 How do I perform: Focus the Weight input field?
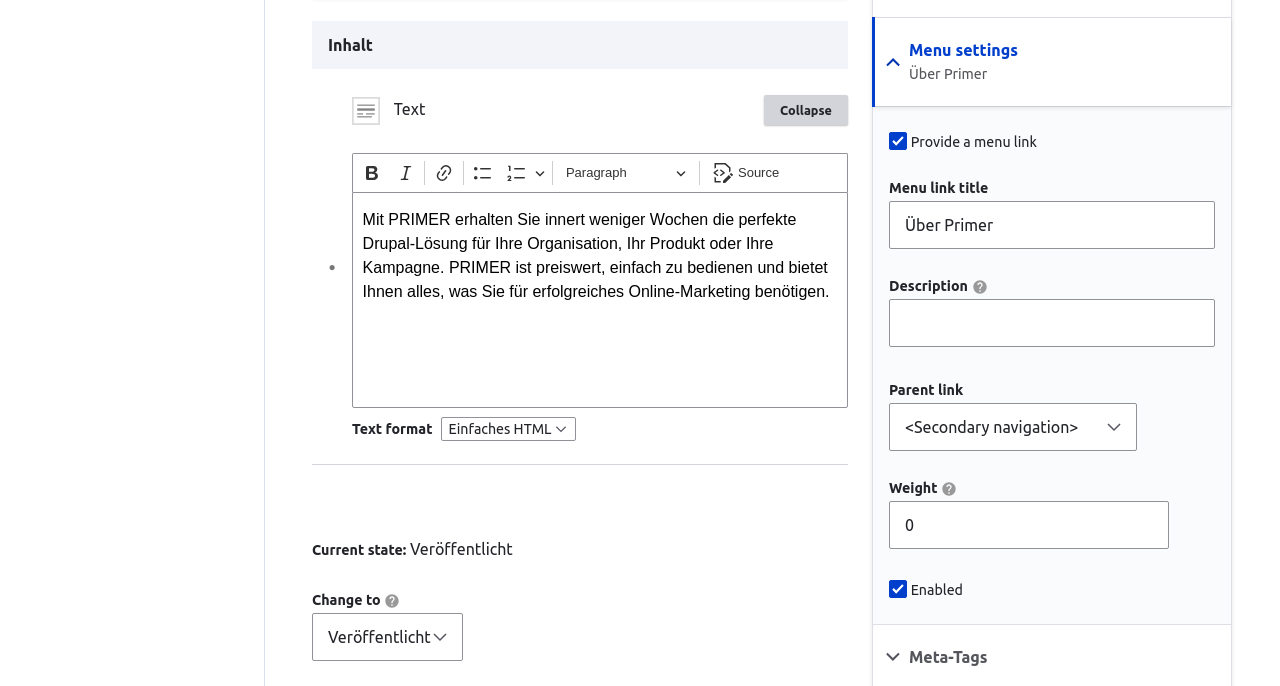point(1029,525)
